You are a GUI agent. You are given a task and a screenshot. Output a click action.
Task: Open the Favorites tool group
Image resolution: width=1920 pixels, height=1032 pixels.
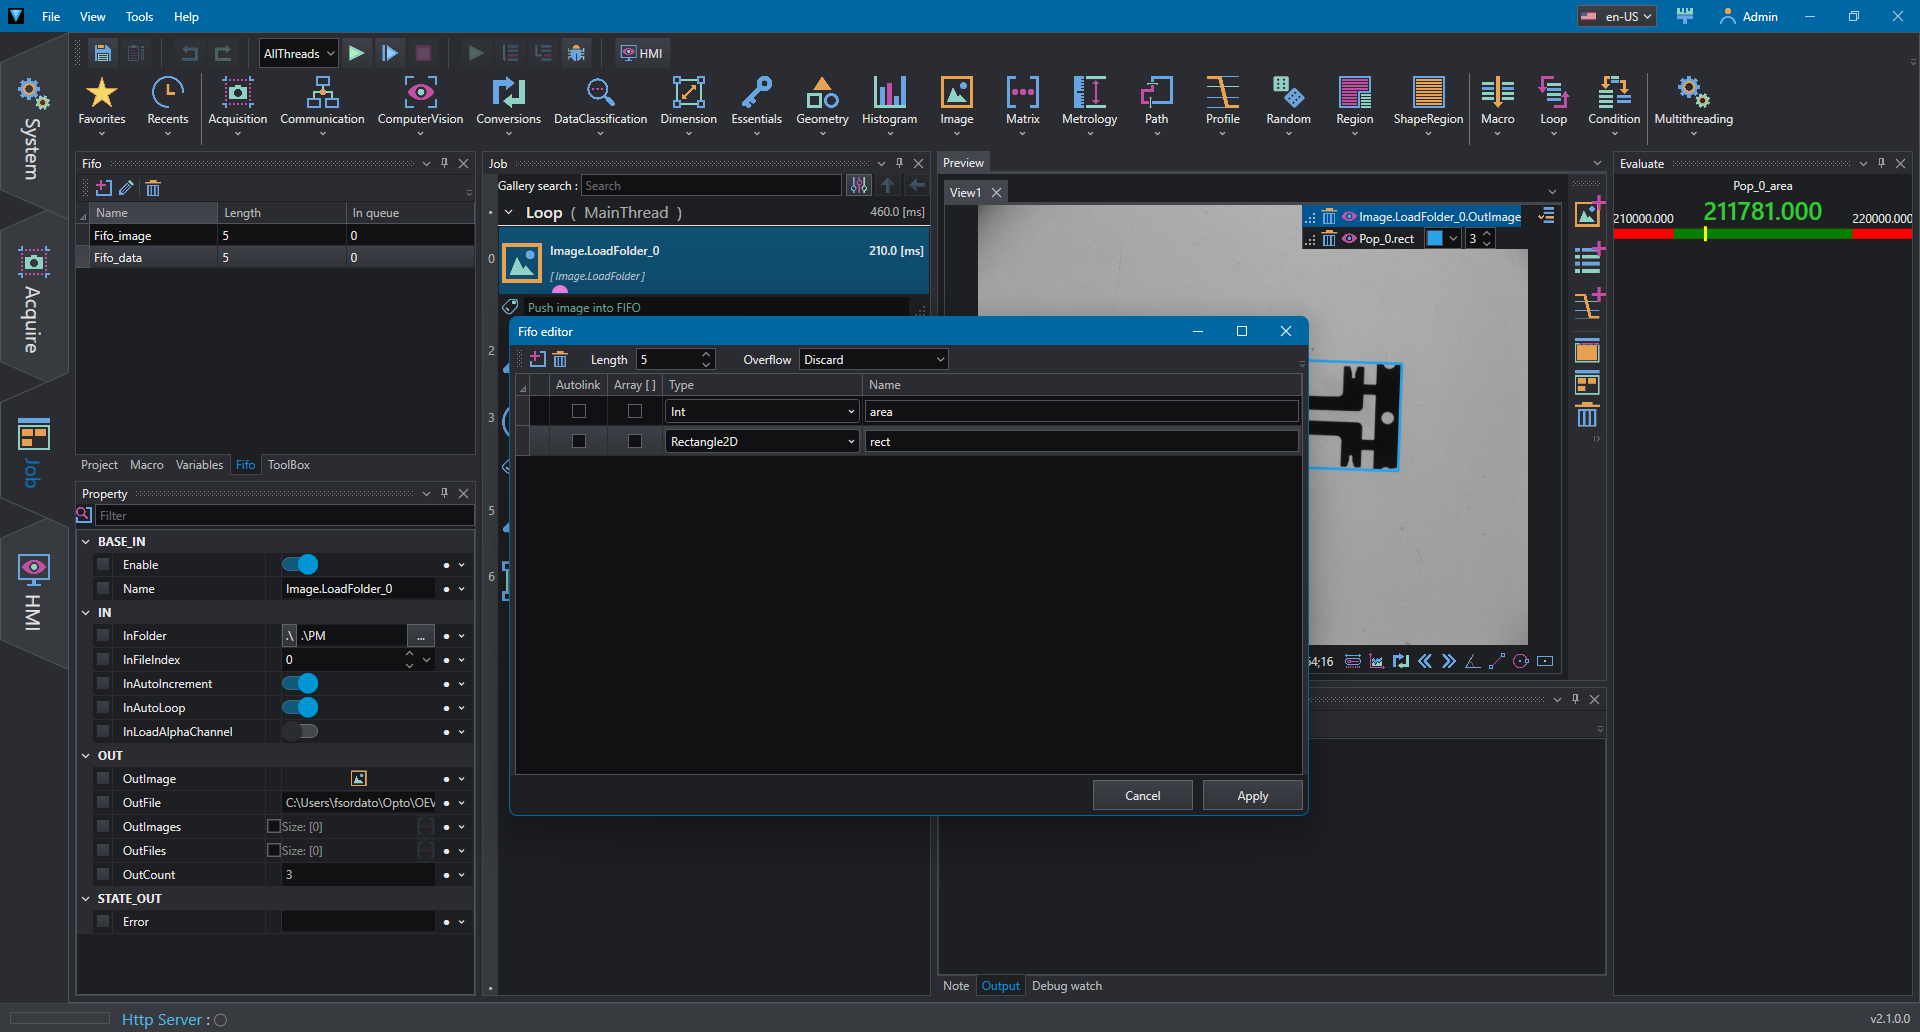[x=102, y=103]
